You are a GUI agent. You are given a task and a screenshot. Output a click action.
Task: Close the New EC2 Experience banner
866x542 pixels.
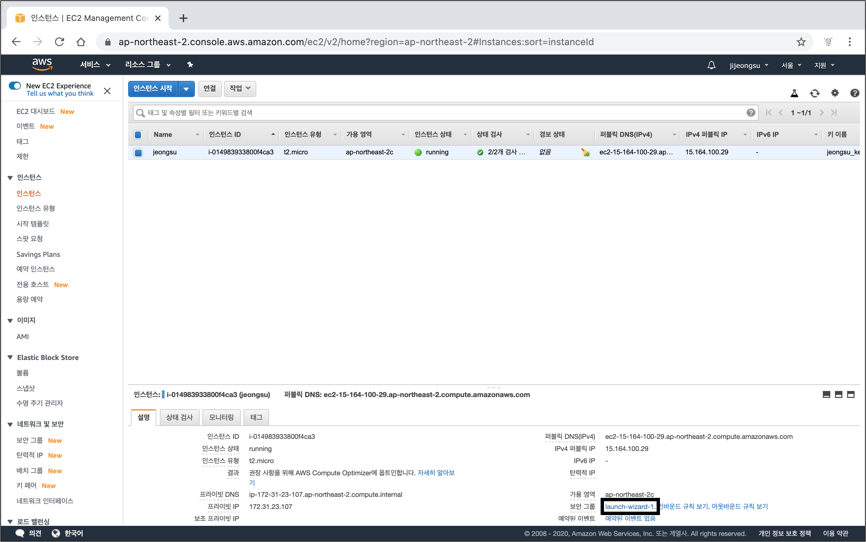(x=107, y=91)
